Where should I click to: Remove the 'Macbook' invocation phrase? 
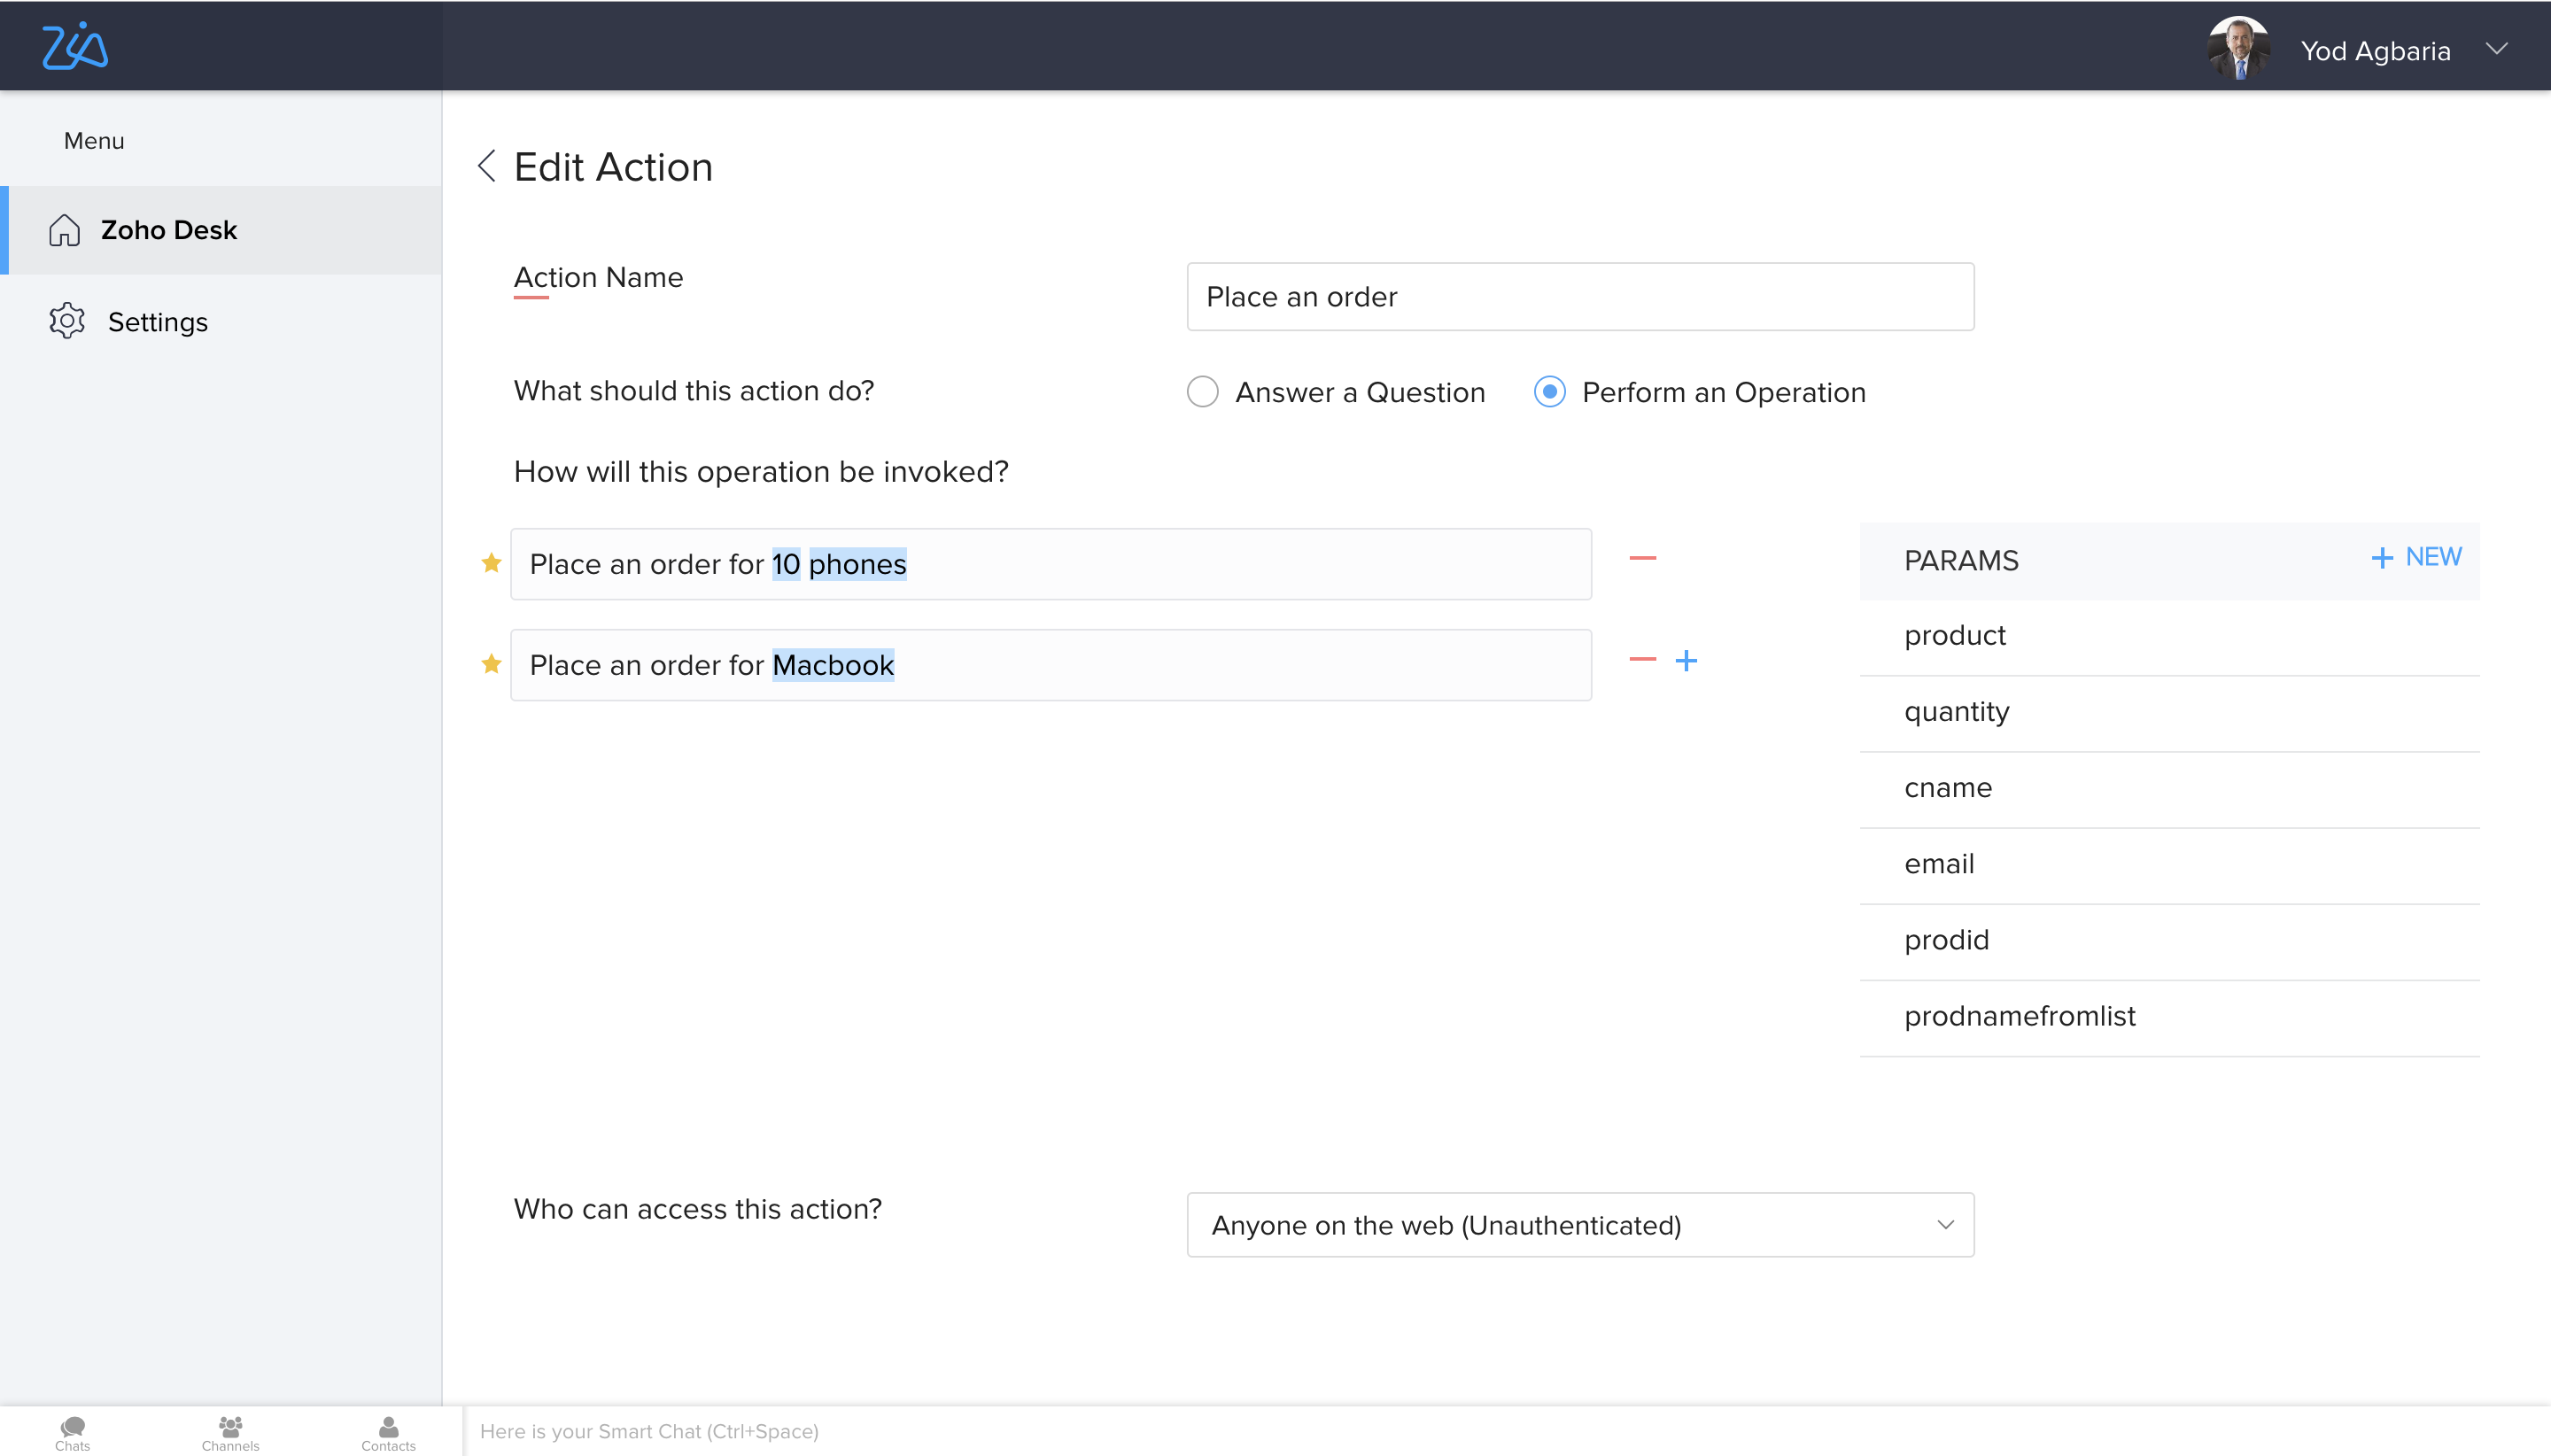coord(1642,659)
